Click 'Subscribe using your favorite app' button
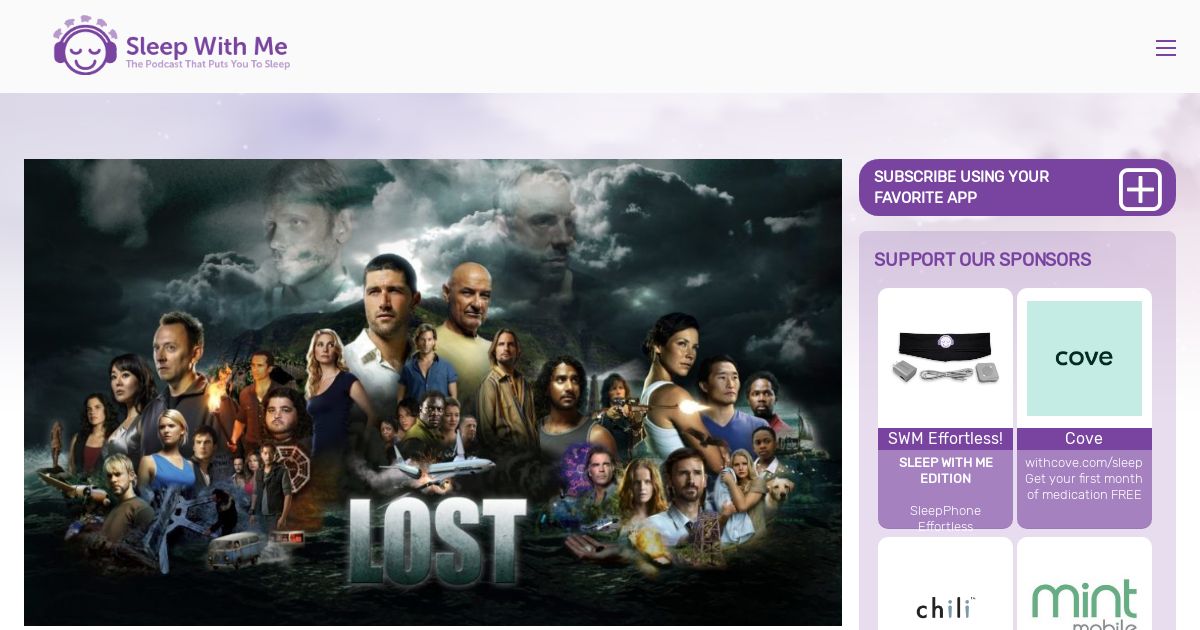Screen dimensions: 1200x630 point(1017,187)
